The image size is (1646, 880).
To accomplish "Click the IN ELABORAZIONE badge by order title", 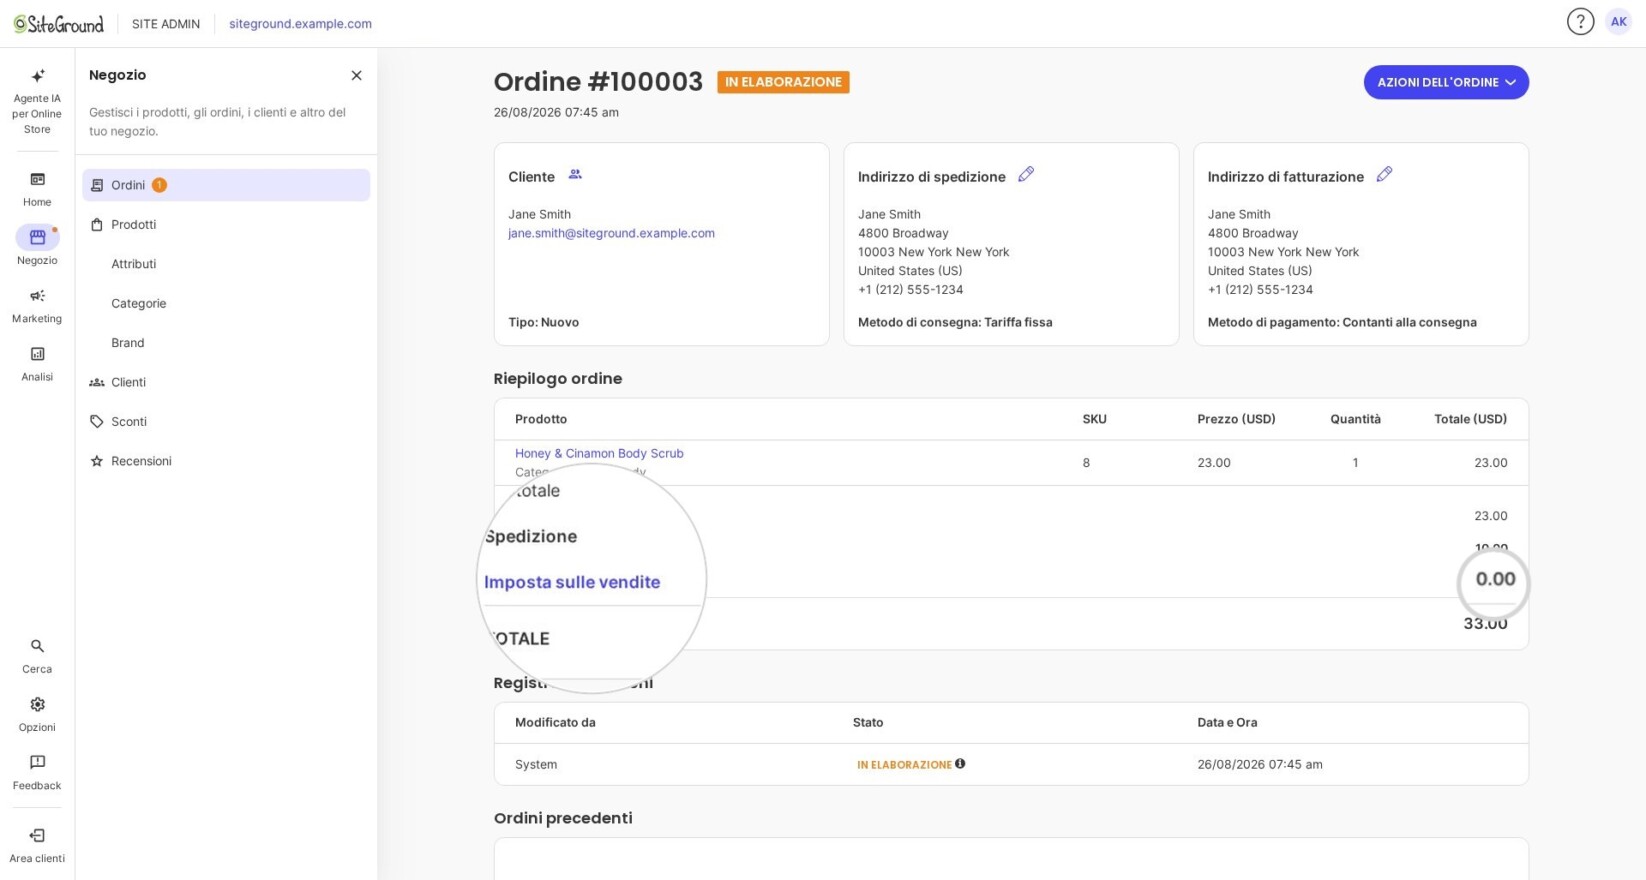I will 783,82.
